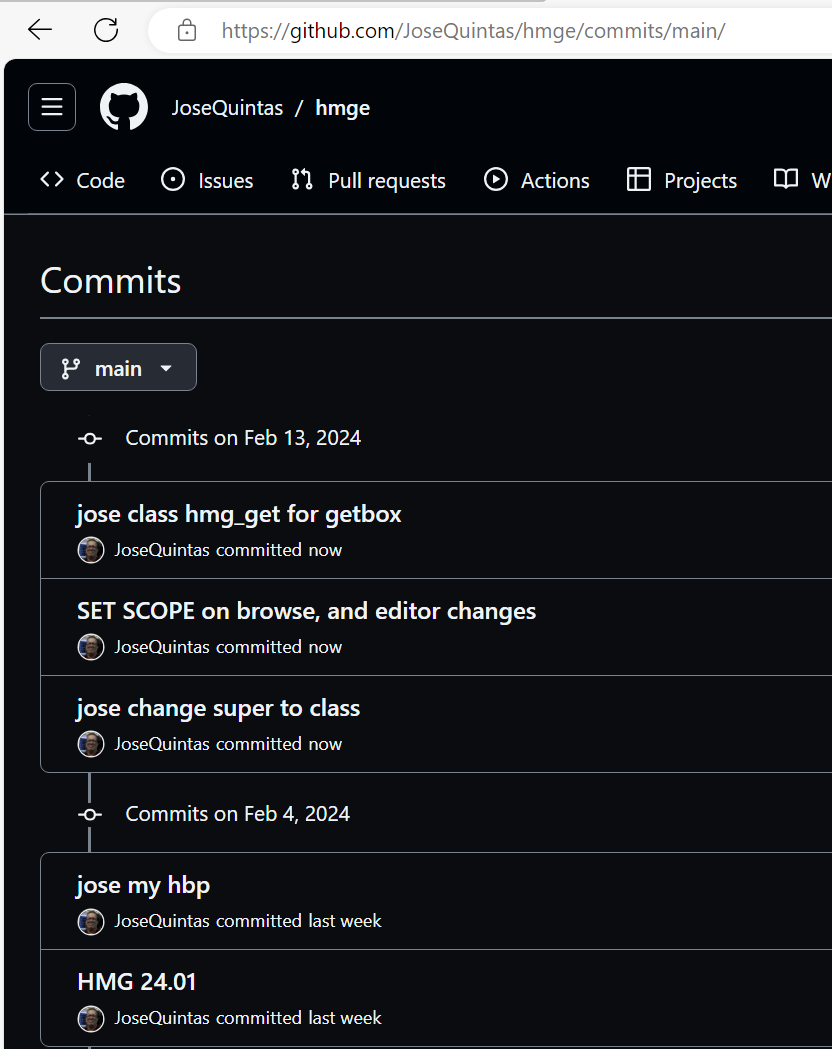Open the hamburger navigation menu
Screen dimensions: 832x1049
[52, 107]
